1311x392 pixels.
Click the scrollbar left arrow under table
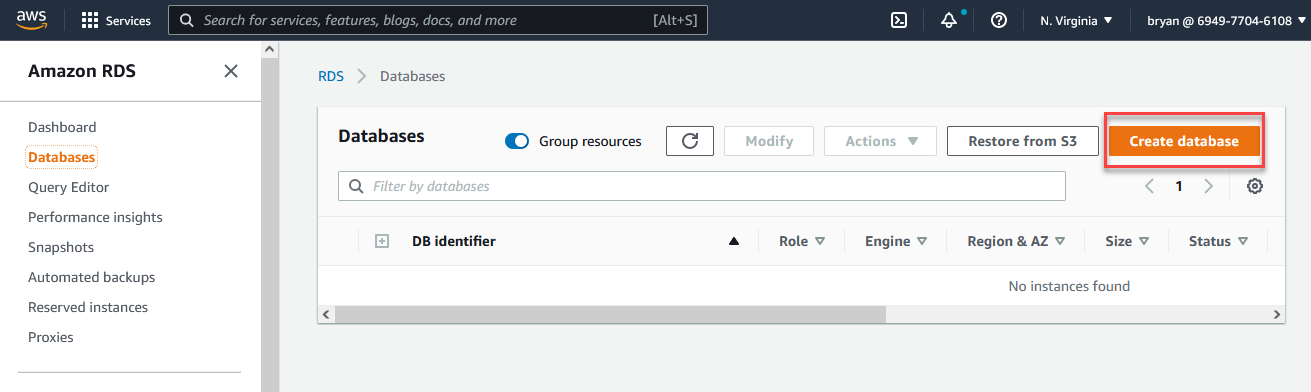(x=325, y=314)
